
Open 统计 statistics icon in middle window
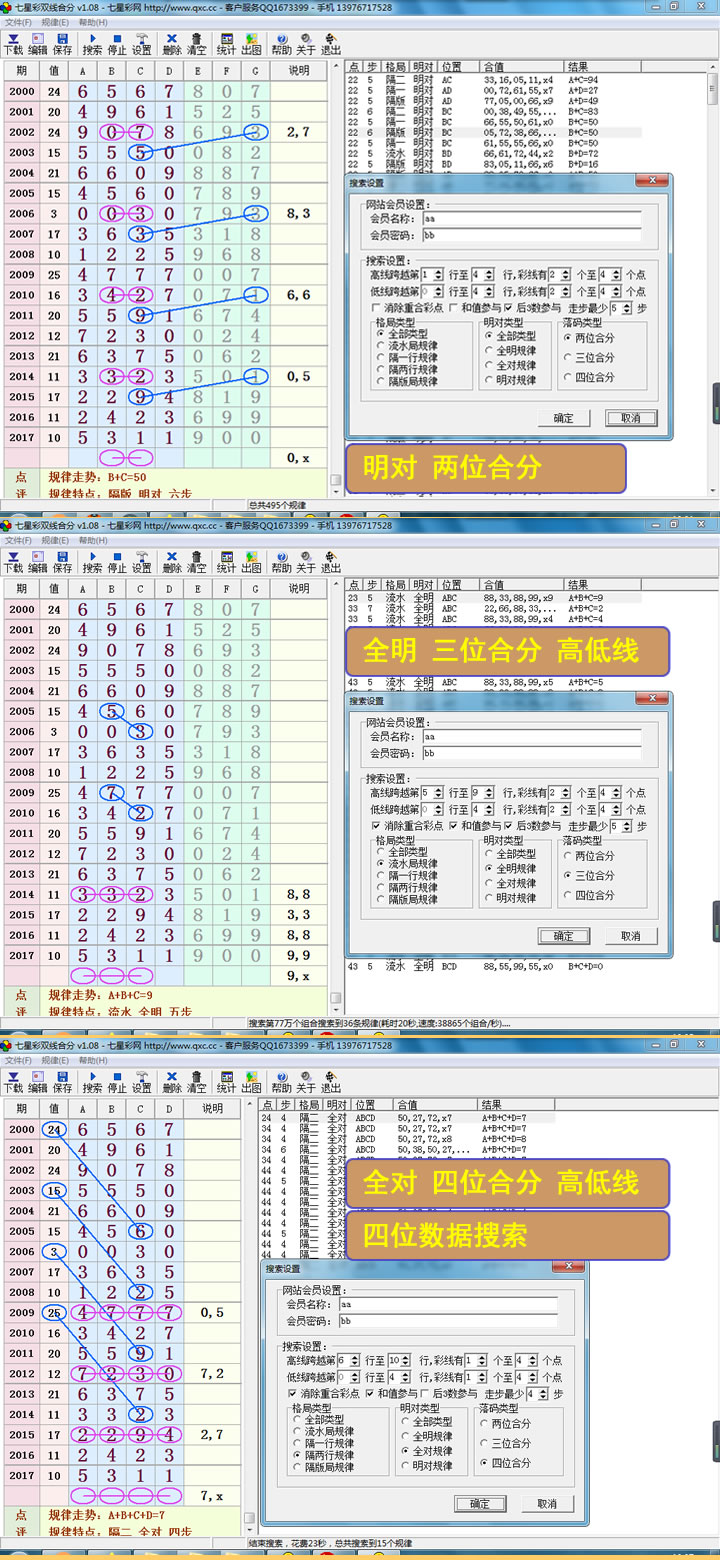(227, 561)
